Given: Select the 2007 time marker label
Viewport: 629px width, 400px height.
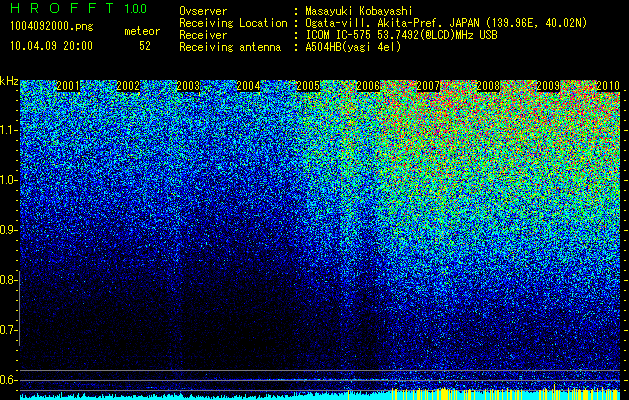Looking at the screenshot, I should 428,86.
